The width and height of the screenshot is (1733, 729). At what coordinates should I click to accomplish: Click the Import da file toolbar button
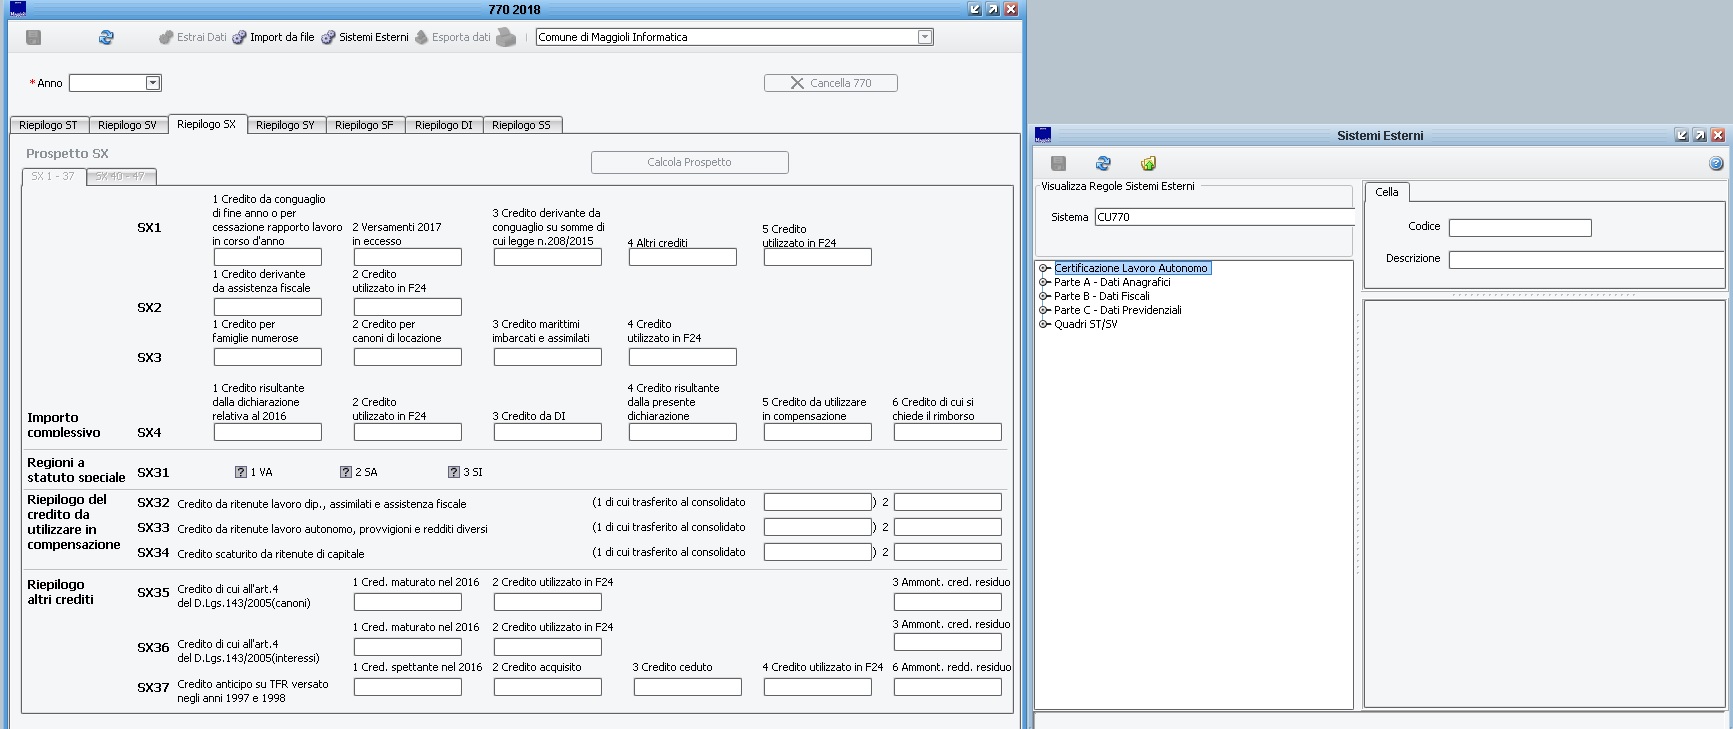[x=273, y=37]
